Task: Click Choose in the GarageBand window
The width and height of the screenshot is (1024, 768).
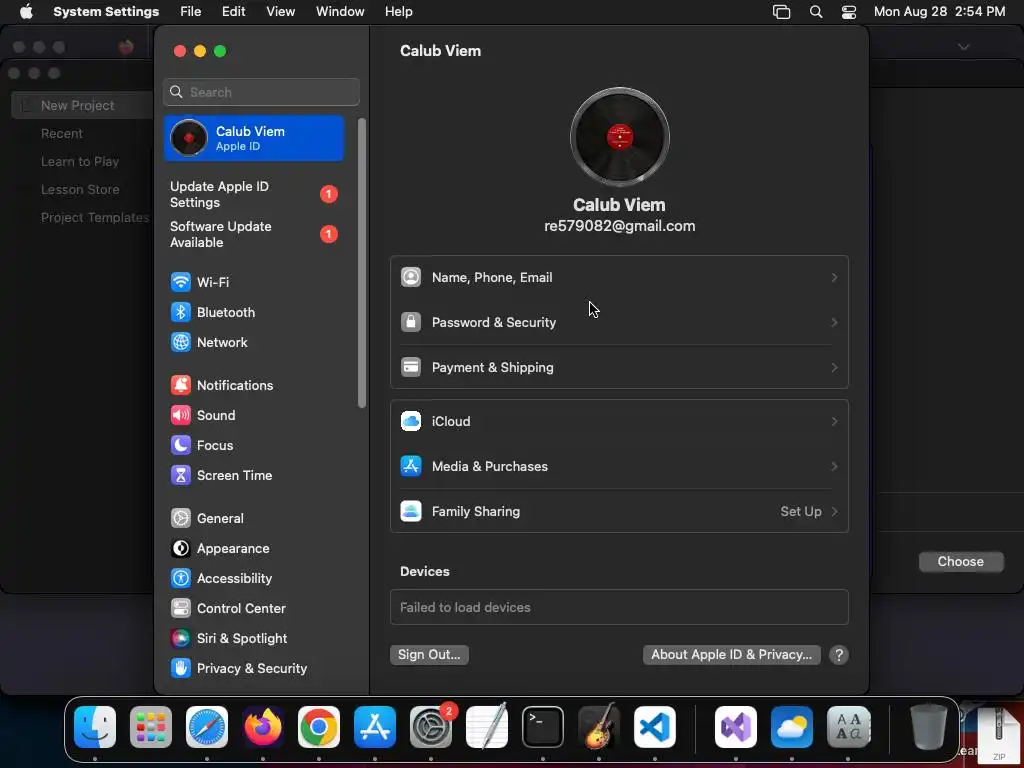Action: tap(961, 562)
